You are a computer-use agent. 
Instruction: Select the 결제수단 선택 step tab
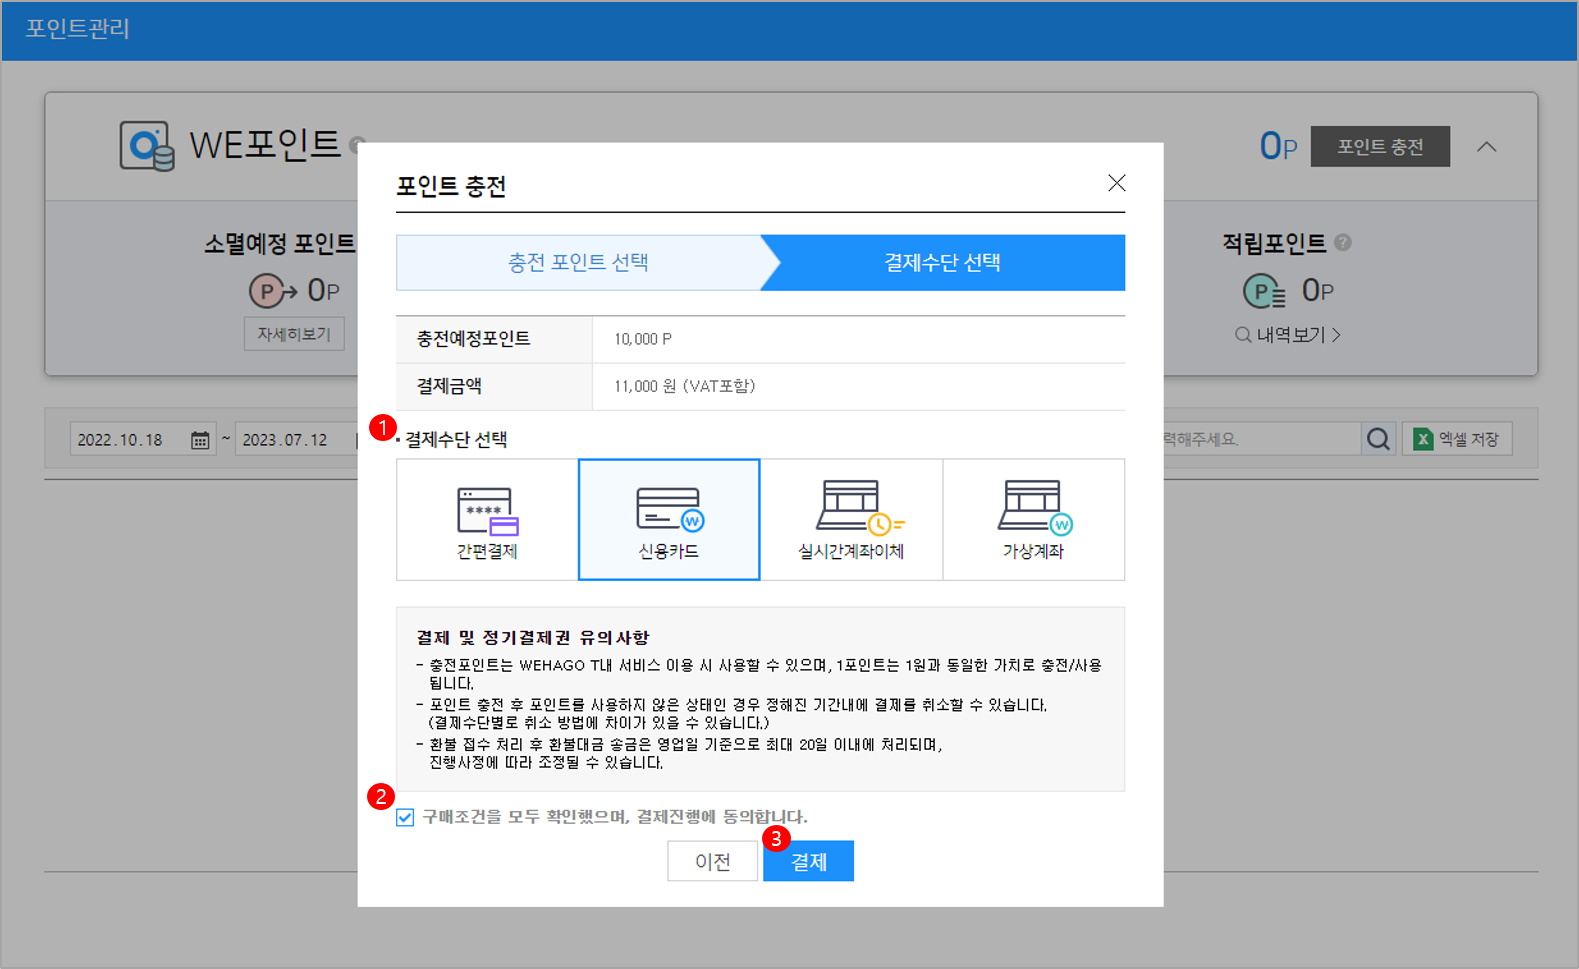(x=942, y=263)
